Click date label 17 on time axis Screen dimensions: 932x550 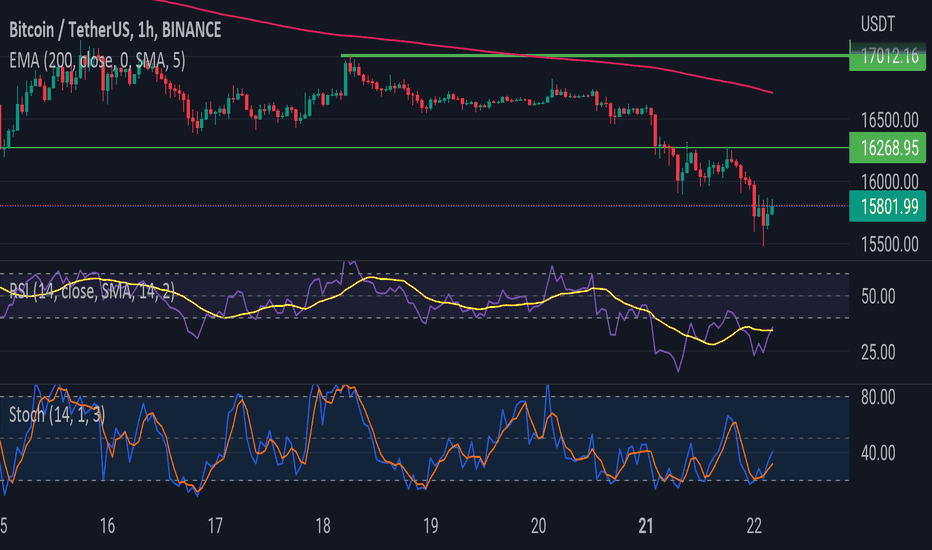(215, 526)
